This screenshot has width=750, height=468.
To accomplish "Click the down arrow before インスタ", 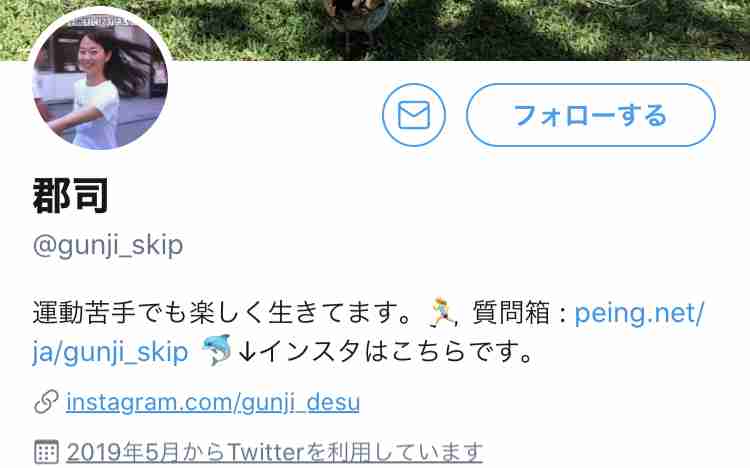I will (x=248, y=352).
